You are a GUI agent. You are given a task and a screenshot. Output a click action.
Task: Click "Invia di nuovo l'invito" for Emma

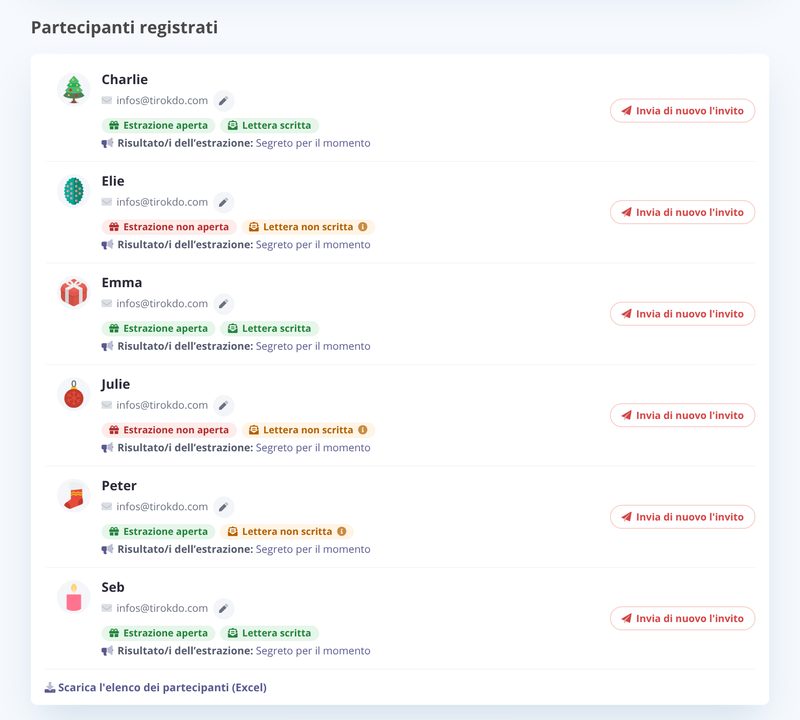[682, 314]
